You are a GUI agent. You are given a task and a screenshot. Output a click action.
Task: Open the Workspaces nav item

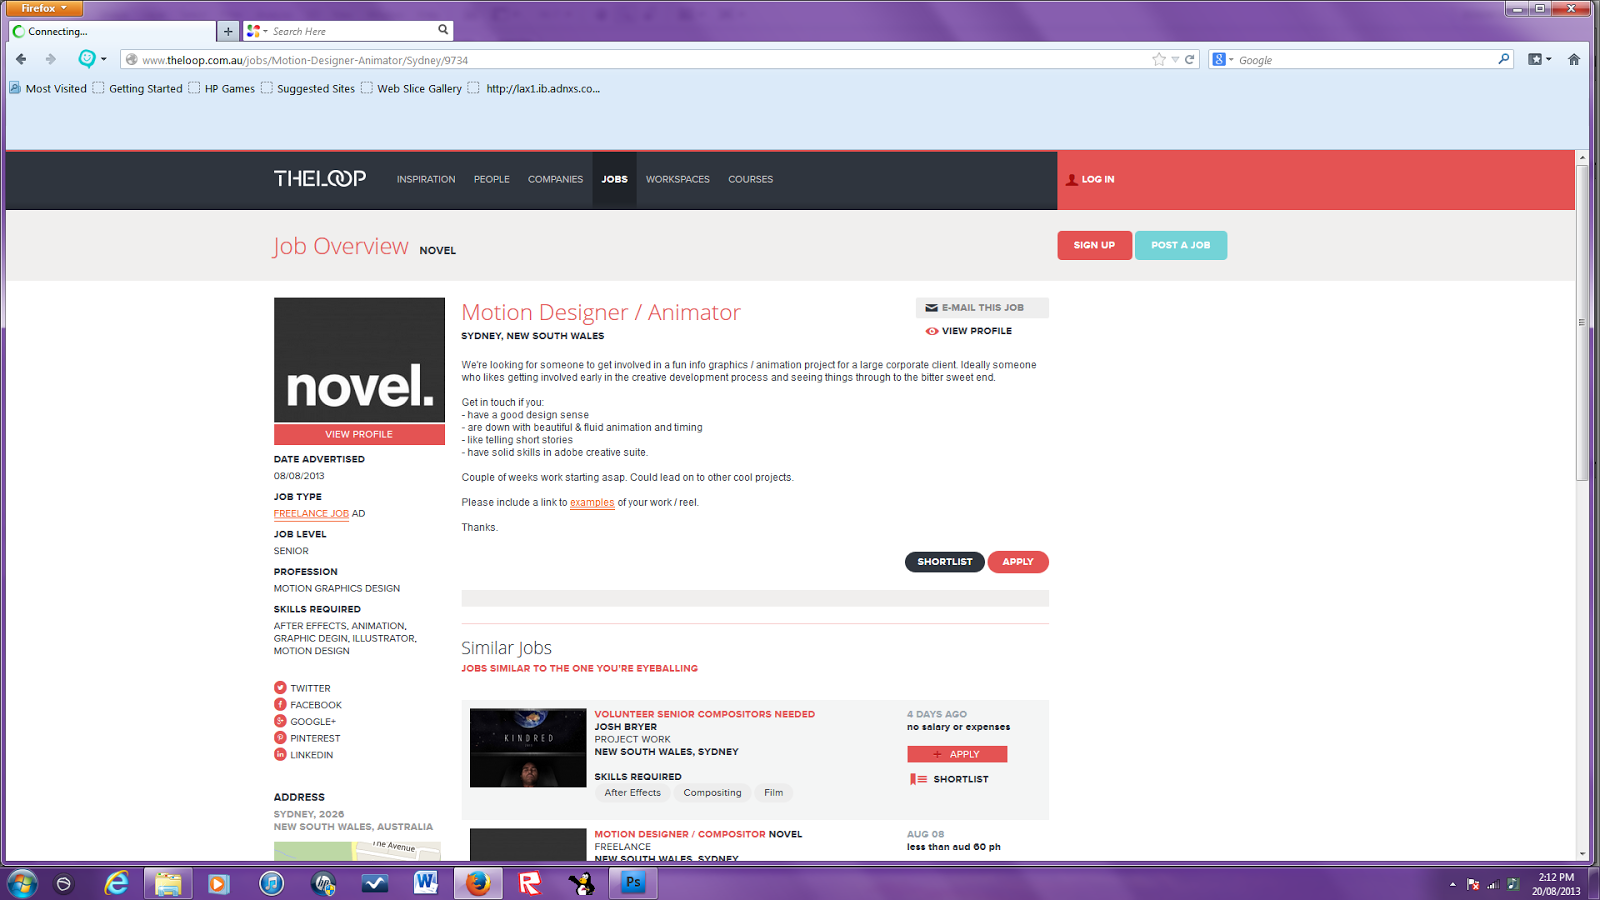point(678,180)
